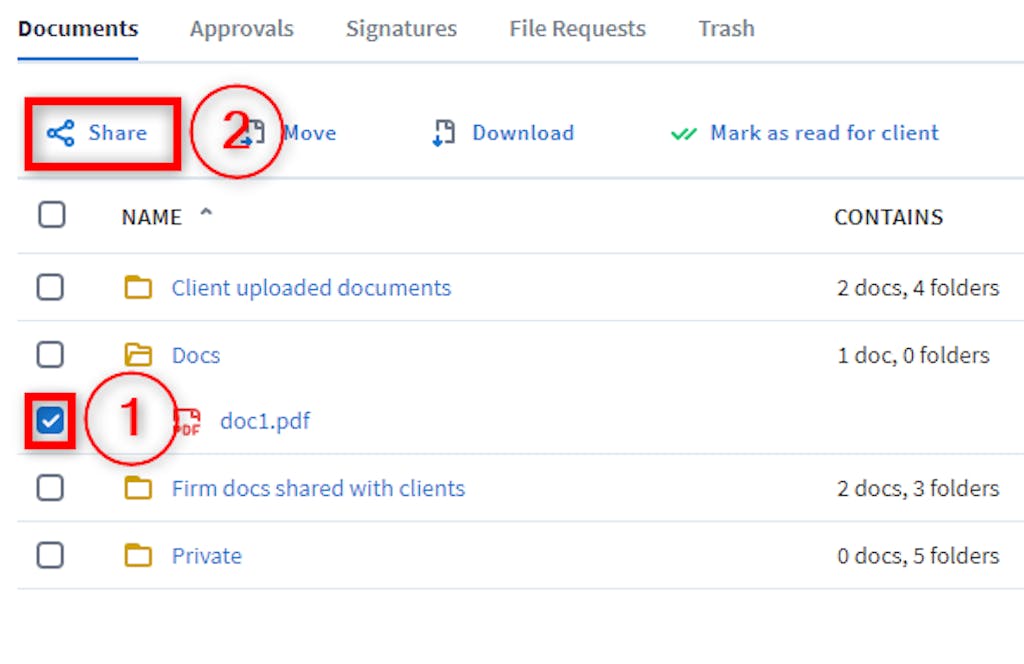1024x664 pixels.
Task: Open the Signatures tab
Action: [401, 29]
